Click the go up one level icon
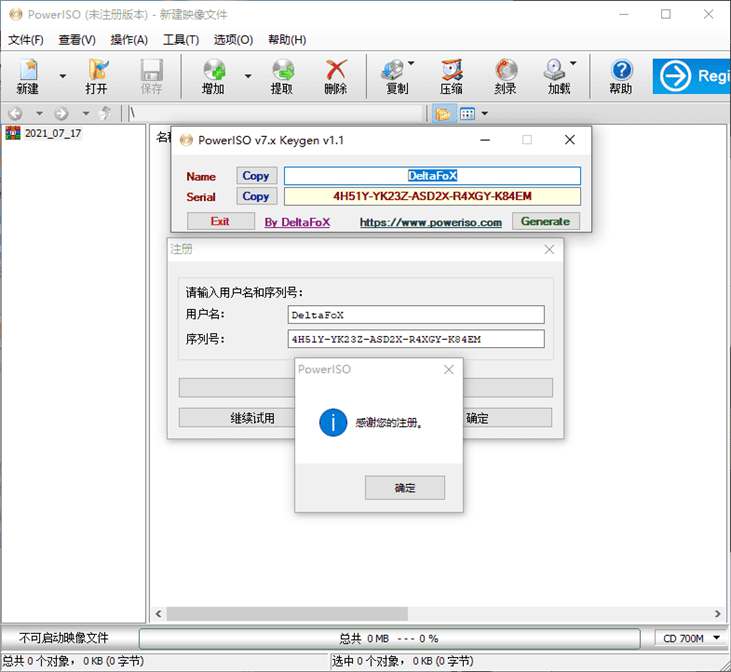The height and width of the screenshot is (672, 731). (x=106, y=113)
